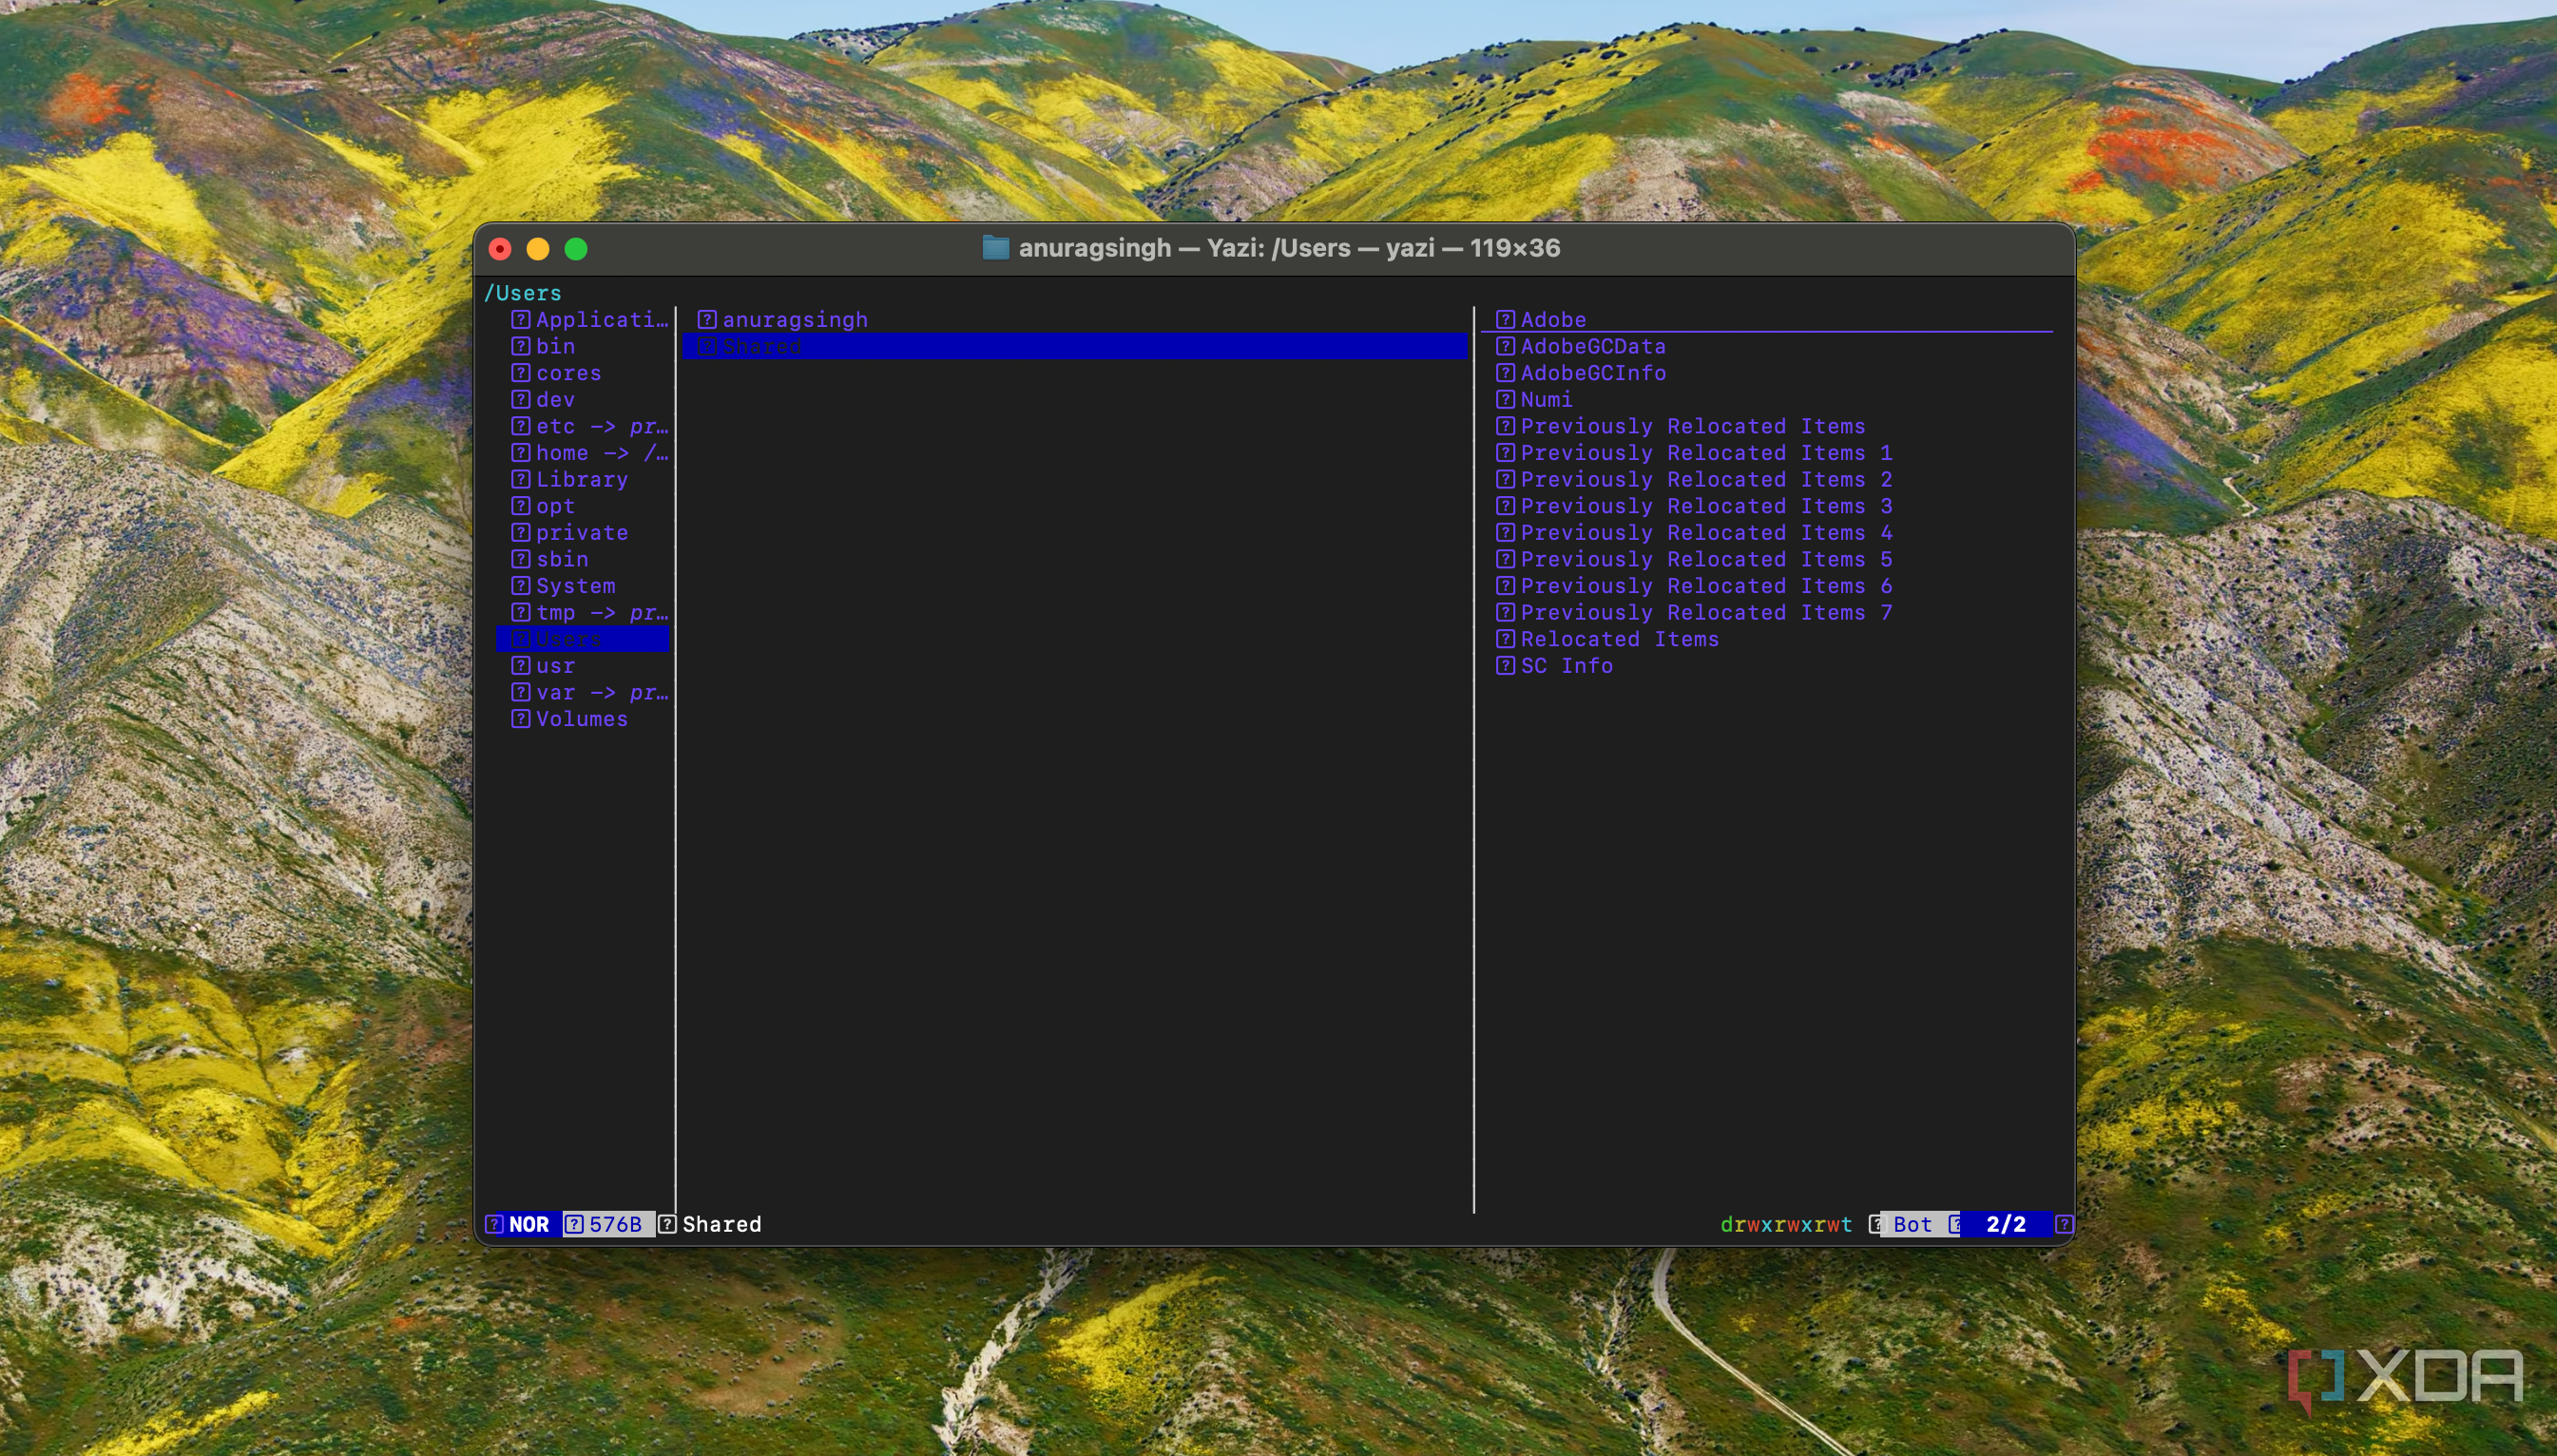Select 'Previously Relocated Items' without number
Image resolution: width=2557 pixels, height=1456 pixels.
point(1680,426)
